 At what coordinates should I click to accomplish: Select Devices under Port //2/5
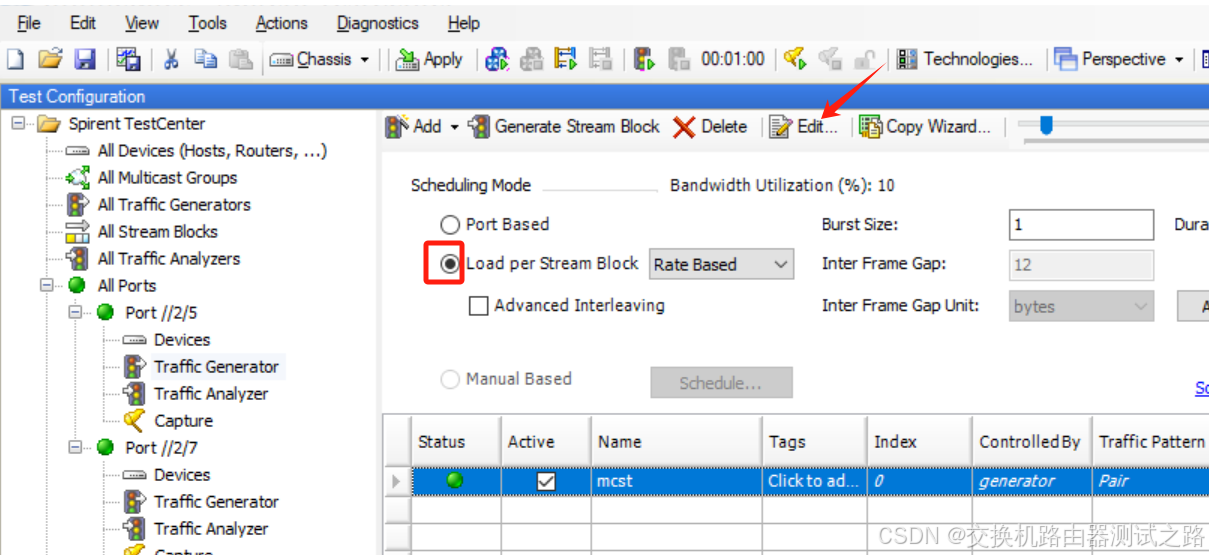coord(182,340)
